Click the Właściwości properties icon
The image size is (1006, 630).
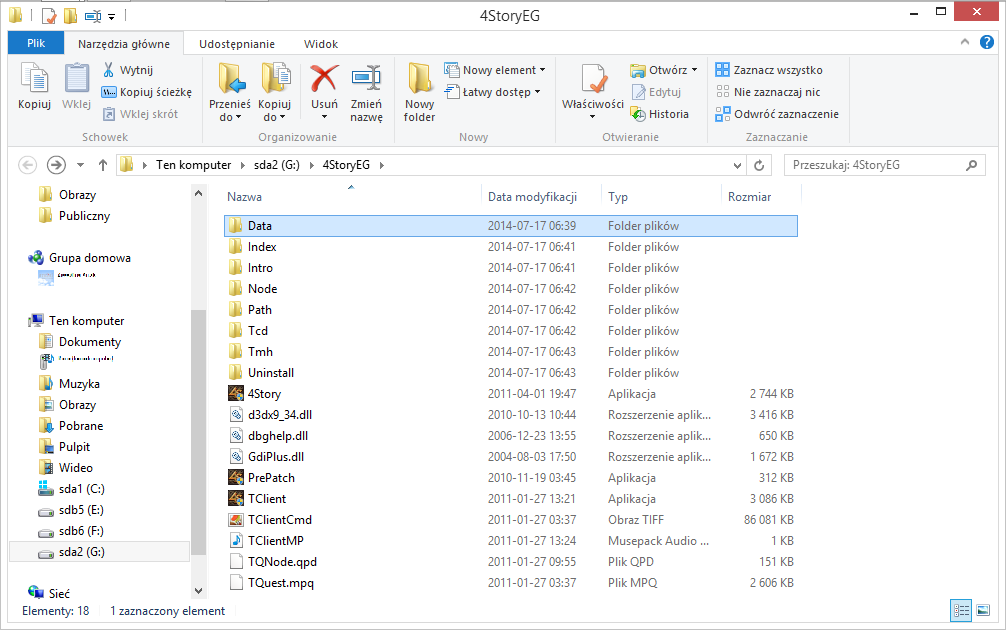click(x=593, y=78)
